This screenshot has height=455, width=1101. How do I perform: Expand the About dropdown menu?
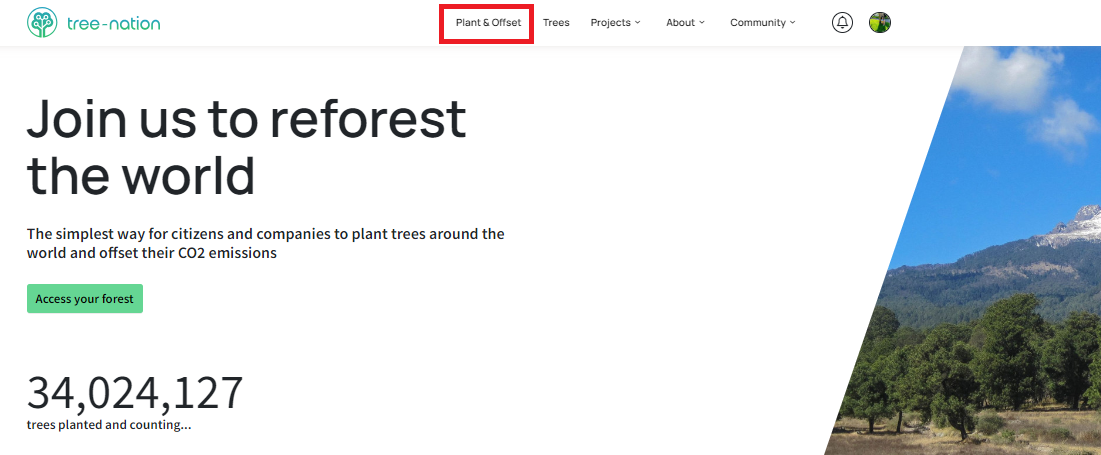[685, 22]
